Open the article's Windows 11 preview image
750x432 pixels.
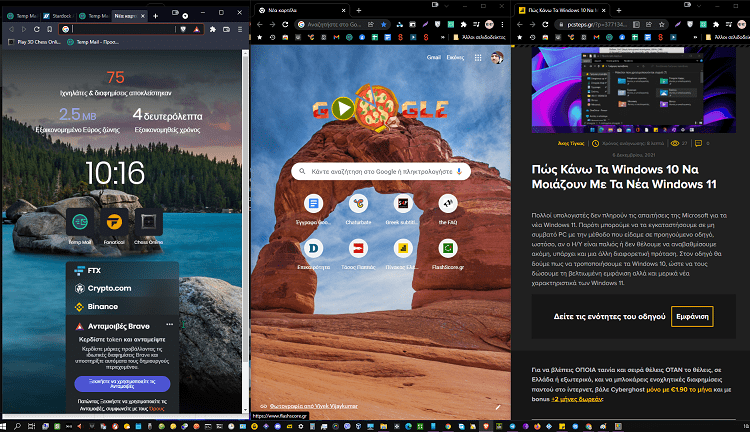click(x=634, y=89)
